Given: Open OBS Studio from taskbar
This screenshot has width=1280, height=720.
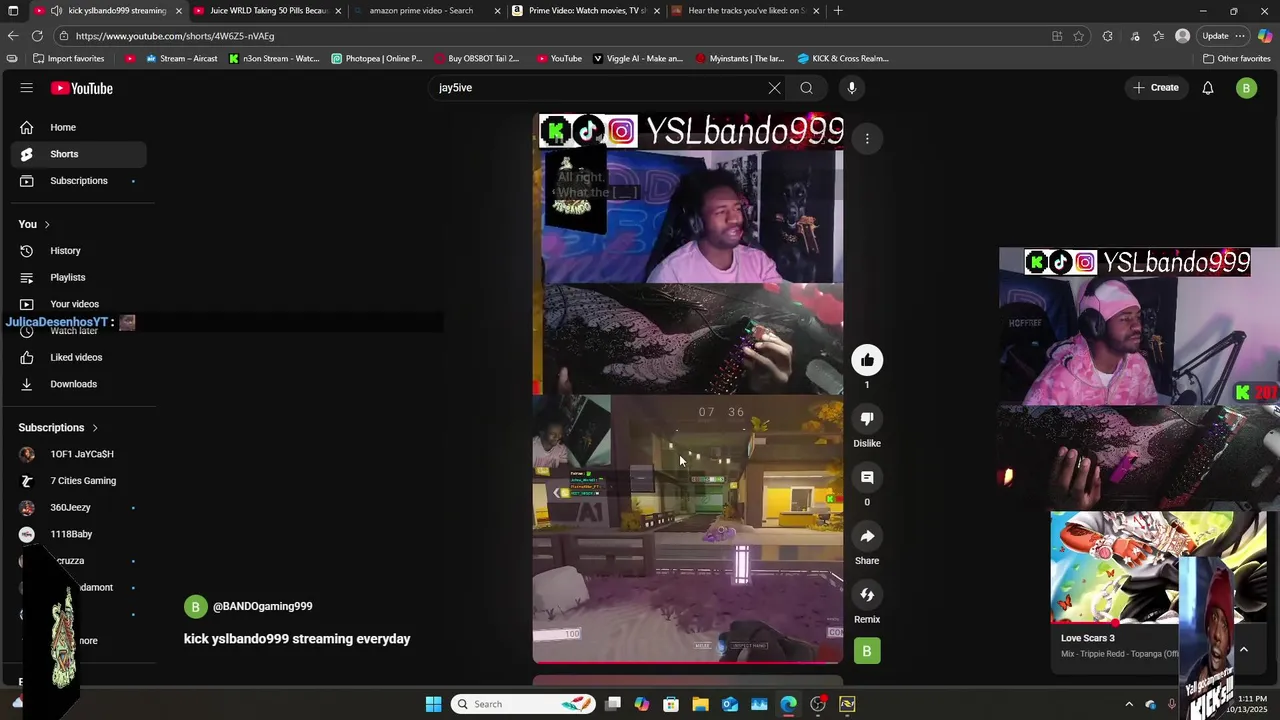Looking at the screenshot, I should pos(818,704).
